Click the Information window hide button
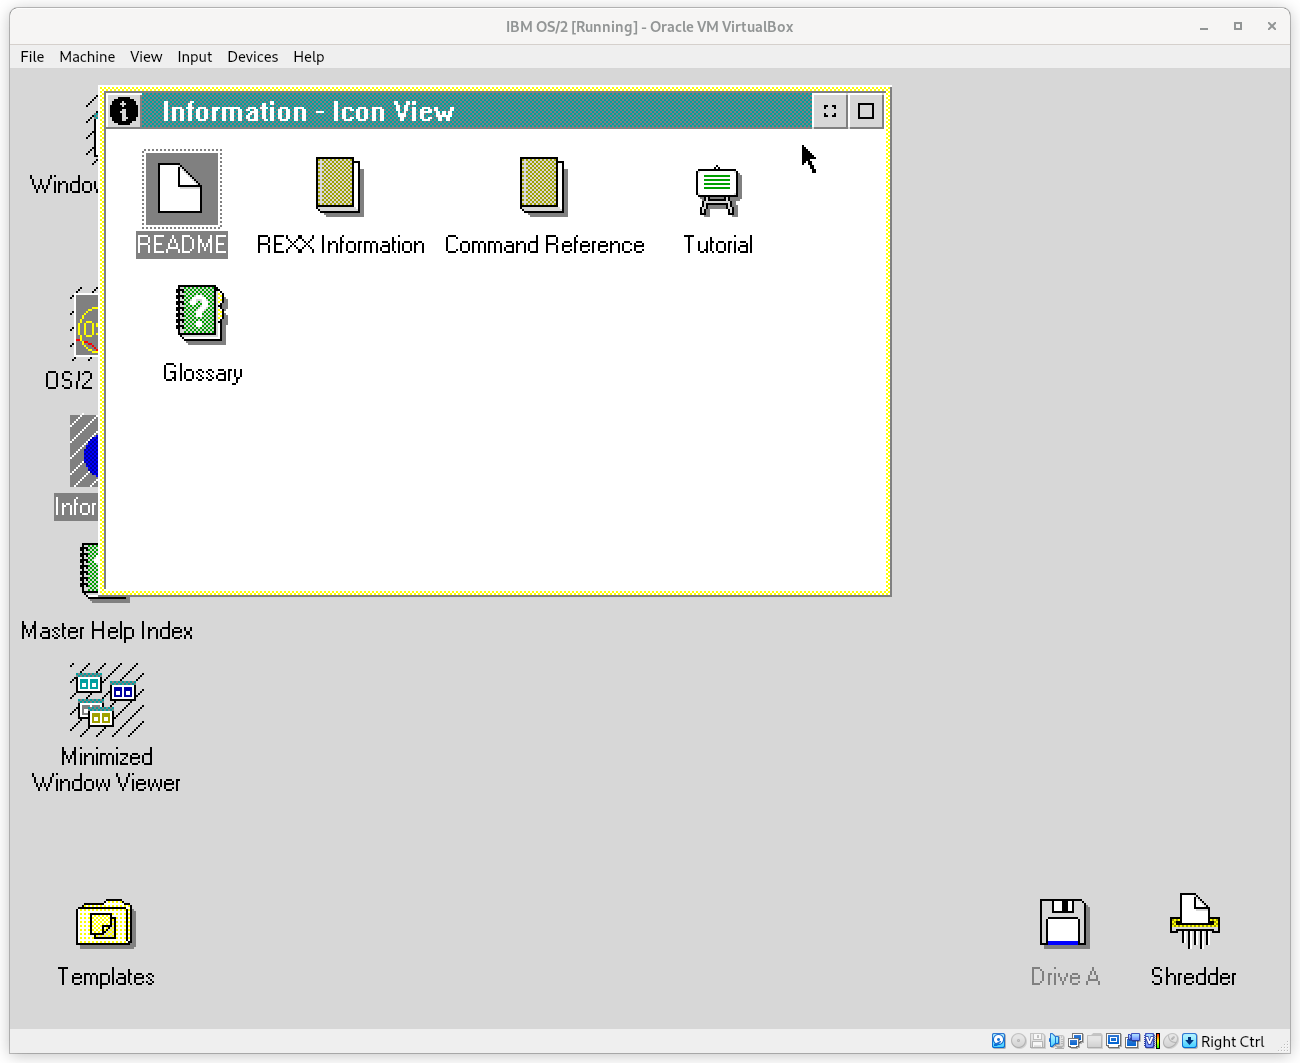Screen dimensions: 1300x1063 pos(830,111)
